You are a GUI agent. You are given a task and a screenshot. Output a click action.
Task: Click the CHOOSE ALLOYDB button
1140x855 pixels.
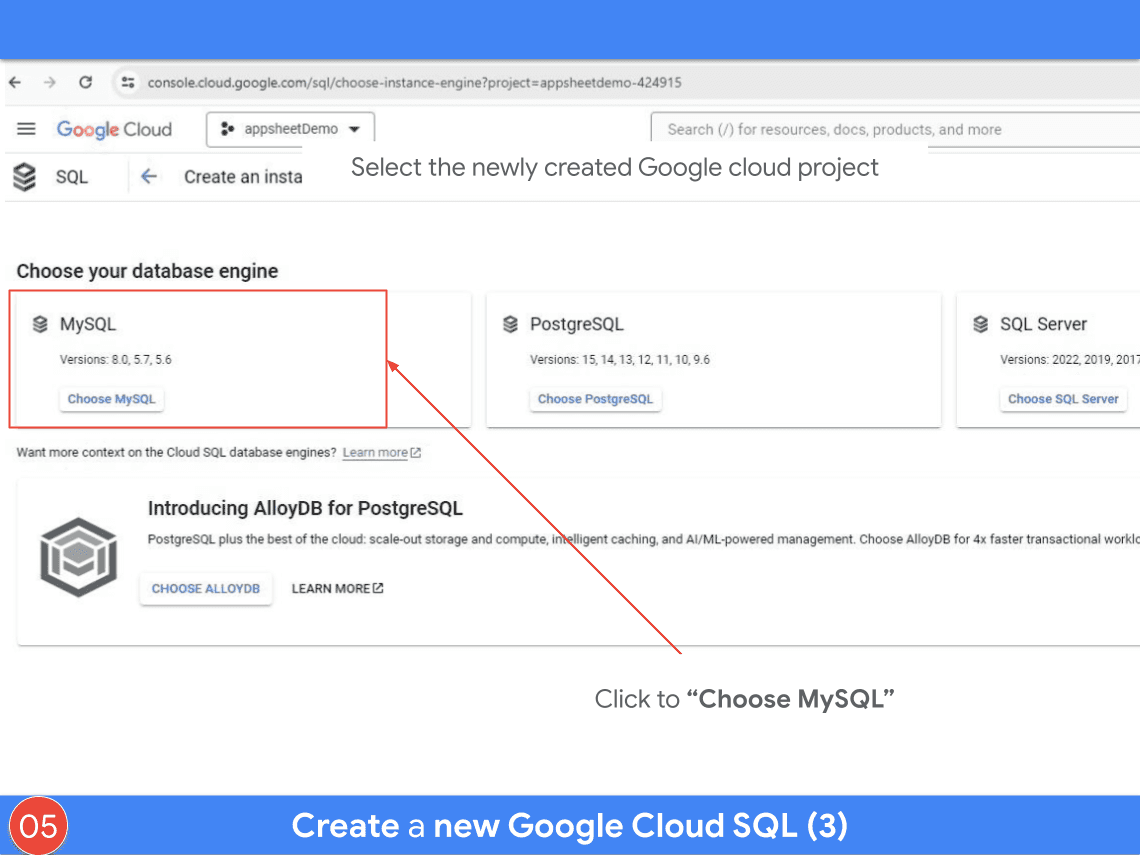point(205,589)
